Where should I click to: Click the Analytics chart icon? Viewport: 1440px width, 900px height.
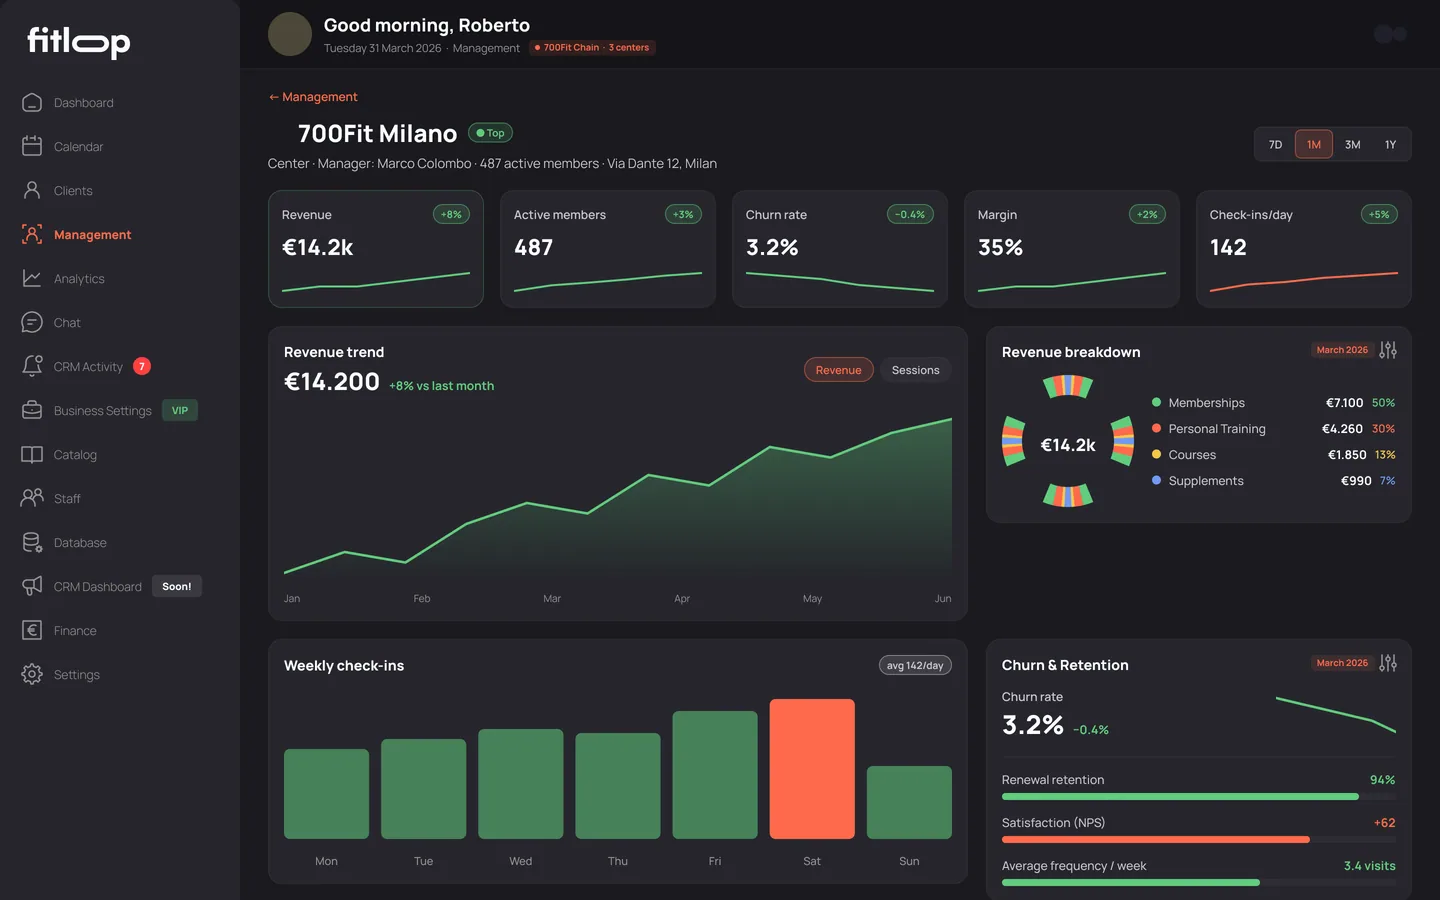pos(32,278)
